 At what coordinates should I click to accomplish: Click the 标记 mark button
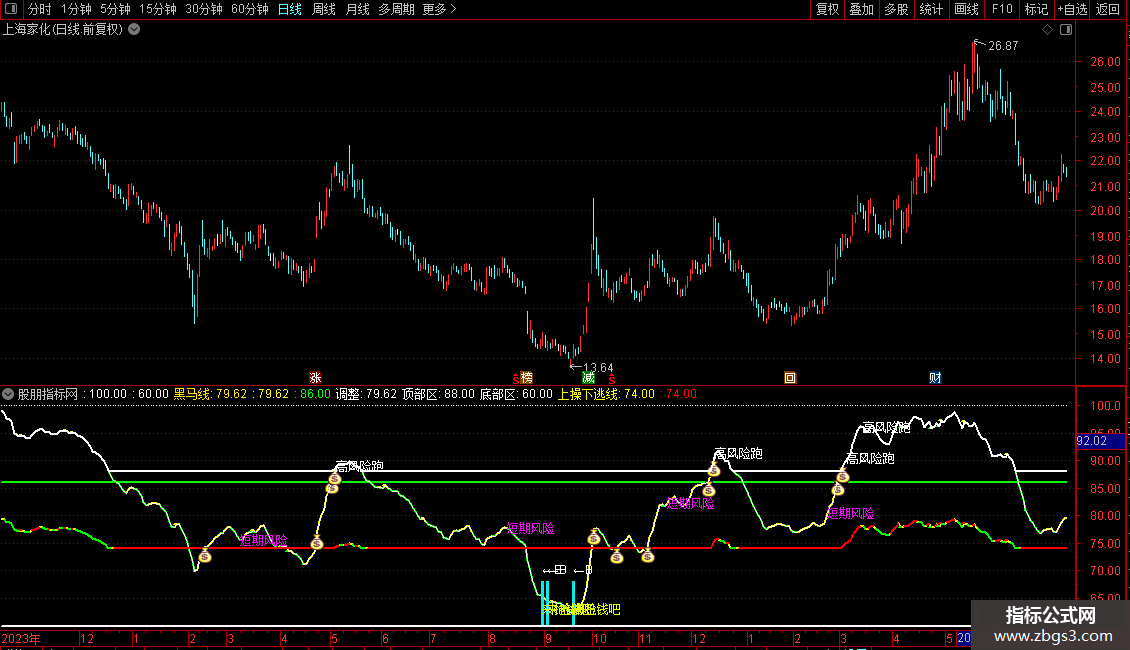(1036, 9)
